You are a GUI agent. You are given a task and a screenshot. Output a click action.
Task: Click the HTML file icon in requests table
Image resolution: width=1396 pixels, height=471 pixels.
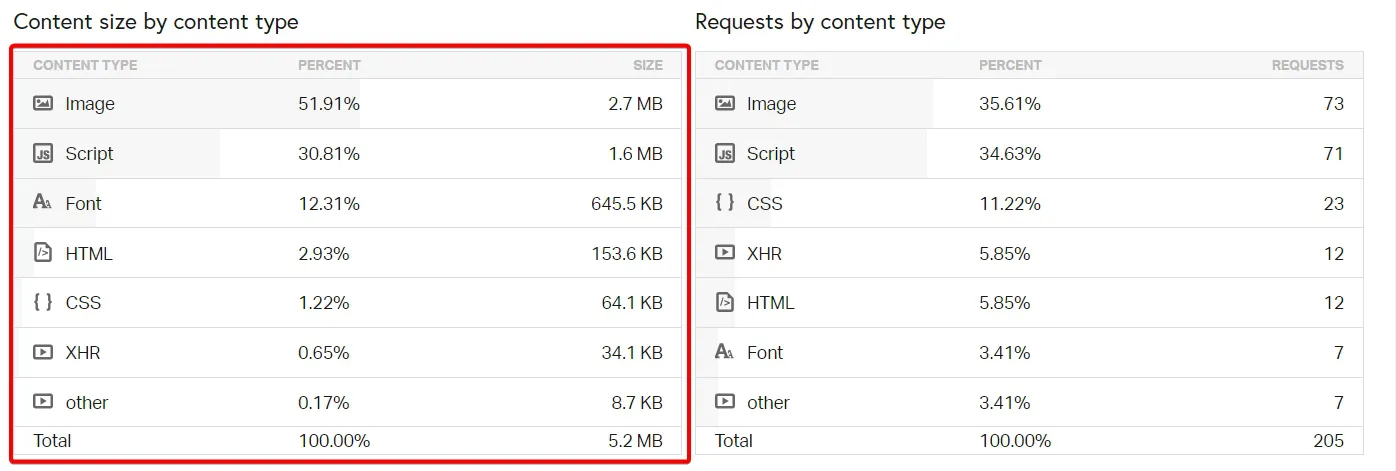725,303
